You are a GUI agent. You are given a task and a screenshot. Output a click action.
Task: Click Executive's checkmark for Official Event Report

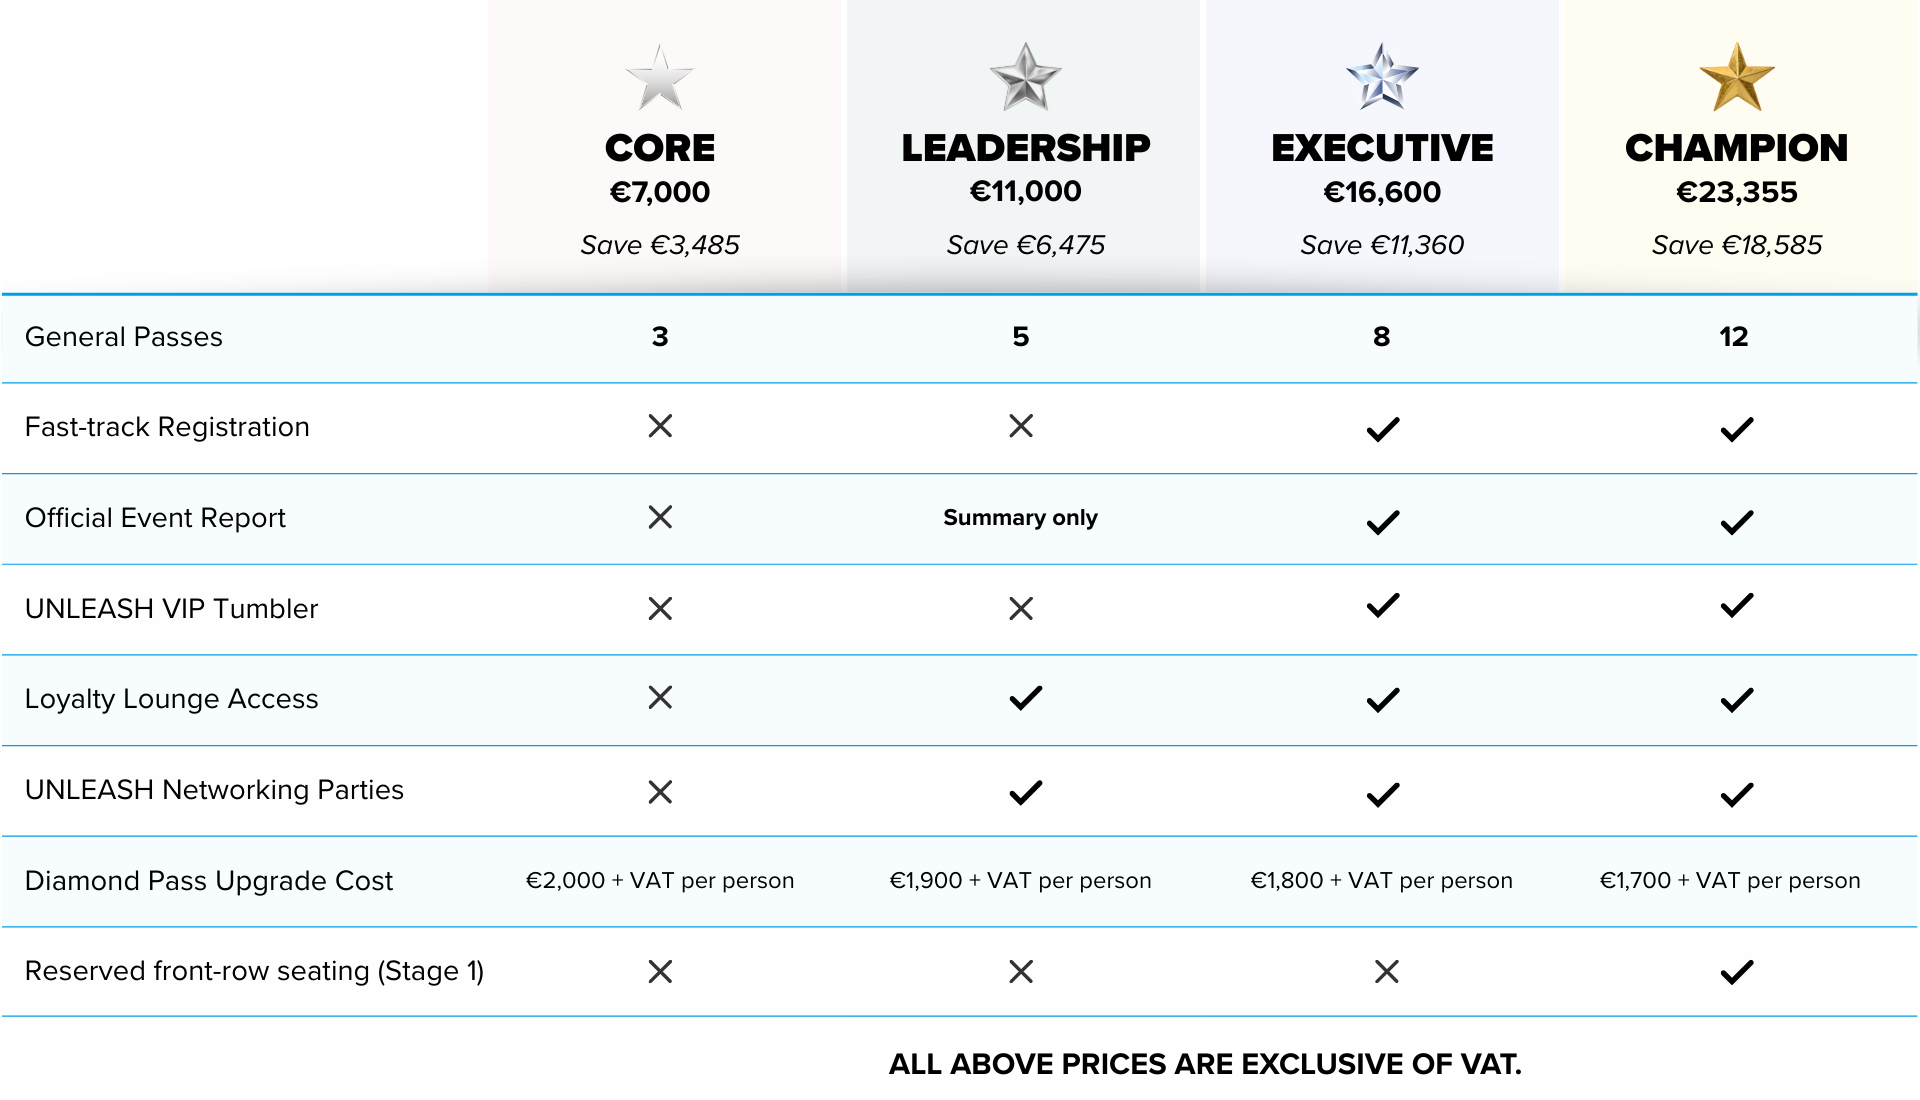click(x=1383, y=522)
